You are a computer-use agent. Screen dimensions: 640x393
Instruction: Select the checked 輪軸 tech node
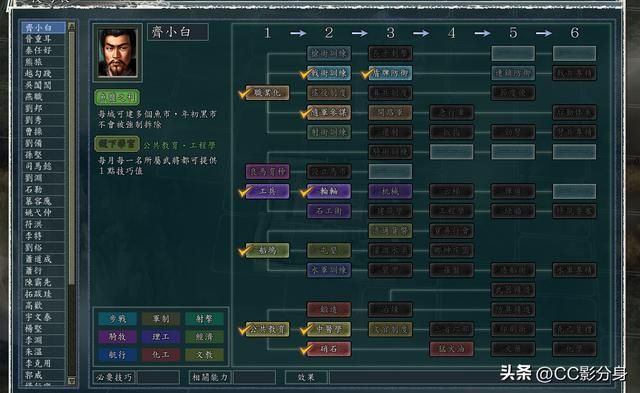point(329,191)
